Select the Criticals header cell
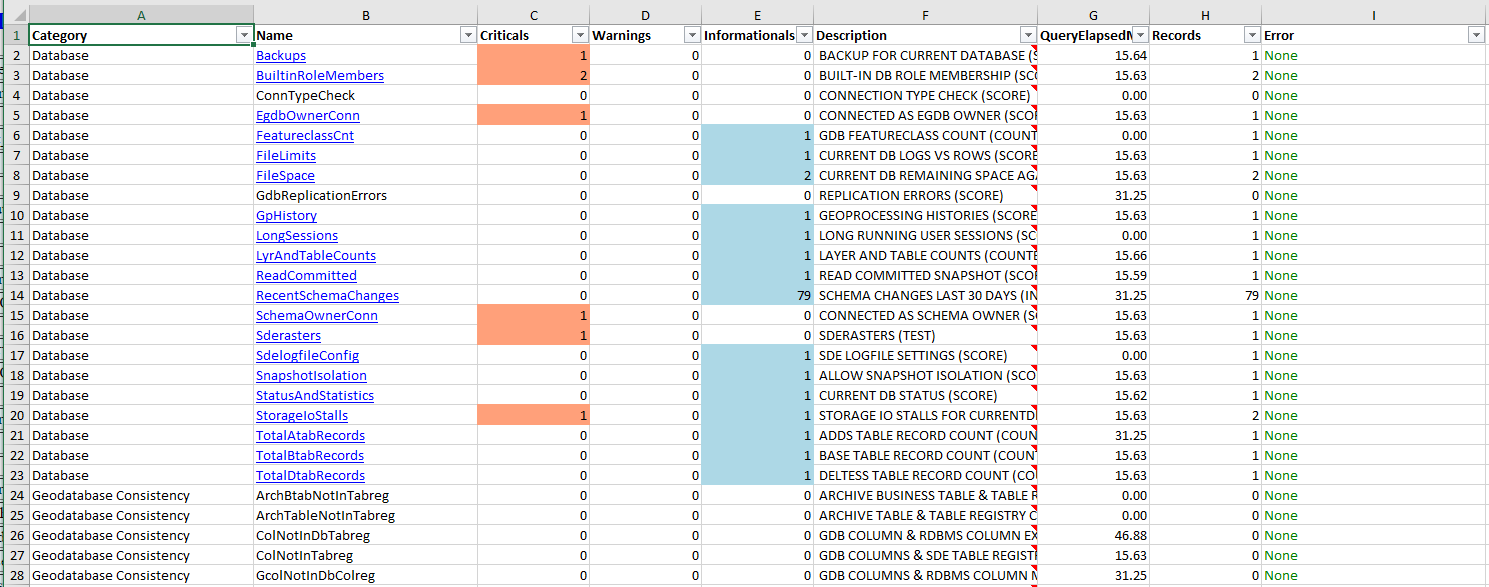This screenshot has width=1489, height=587. [534, 35]
